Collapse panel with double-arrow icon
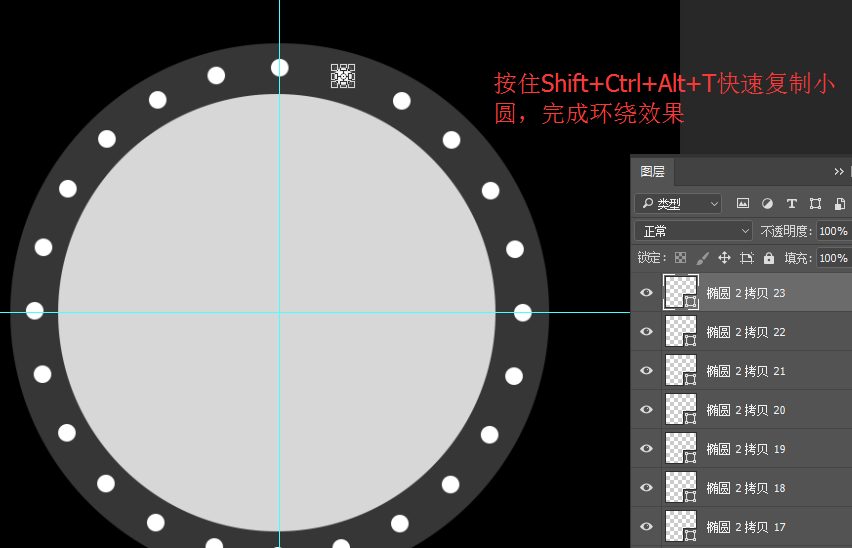 pos(839,172)
